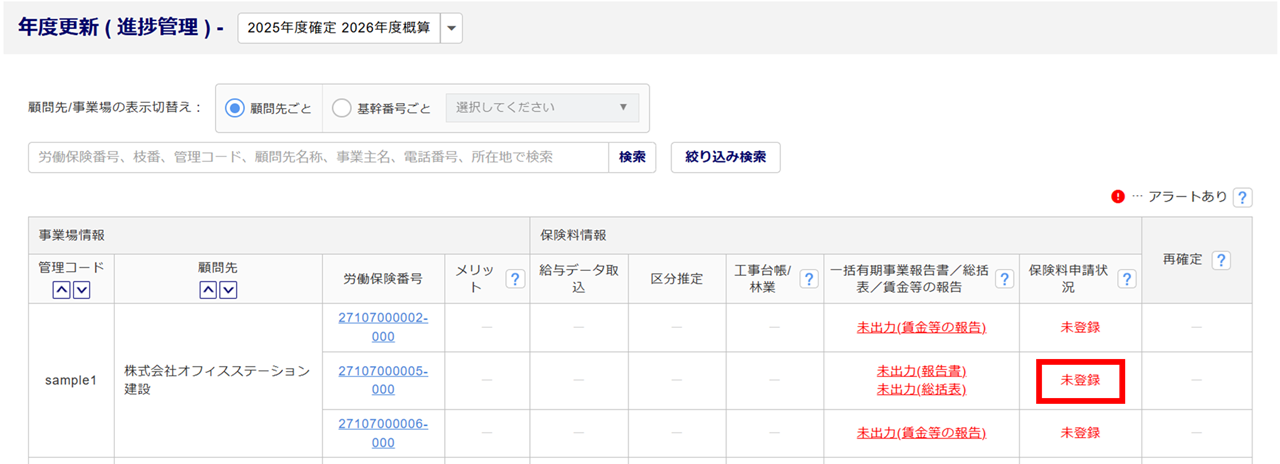Click help icon beside 保険料申請状況 header
Viewport: 1280px width, 464px height.
click(1127, 279)
